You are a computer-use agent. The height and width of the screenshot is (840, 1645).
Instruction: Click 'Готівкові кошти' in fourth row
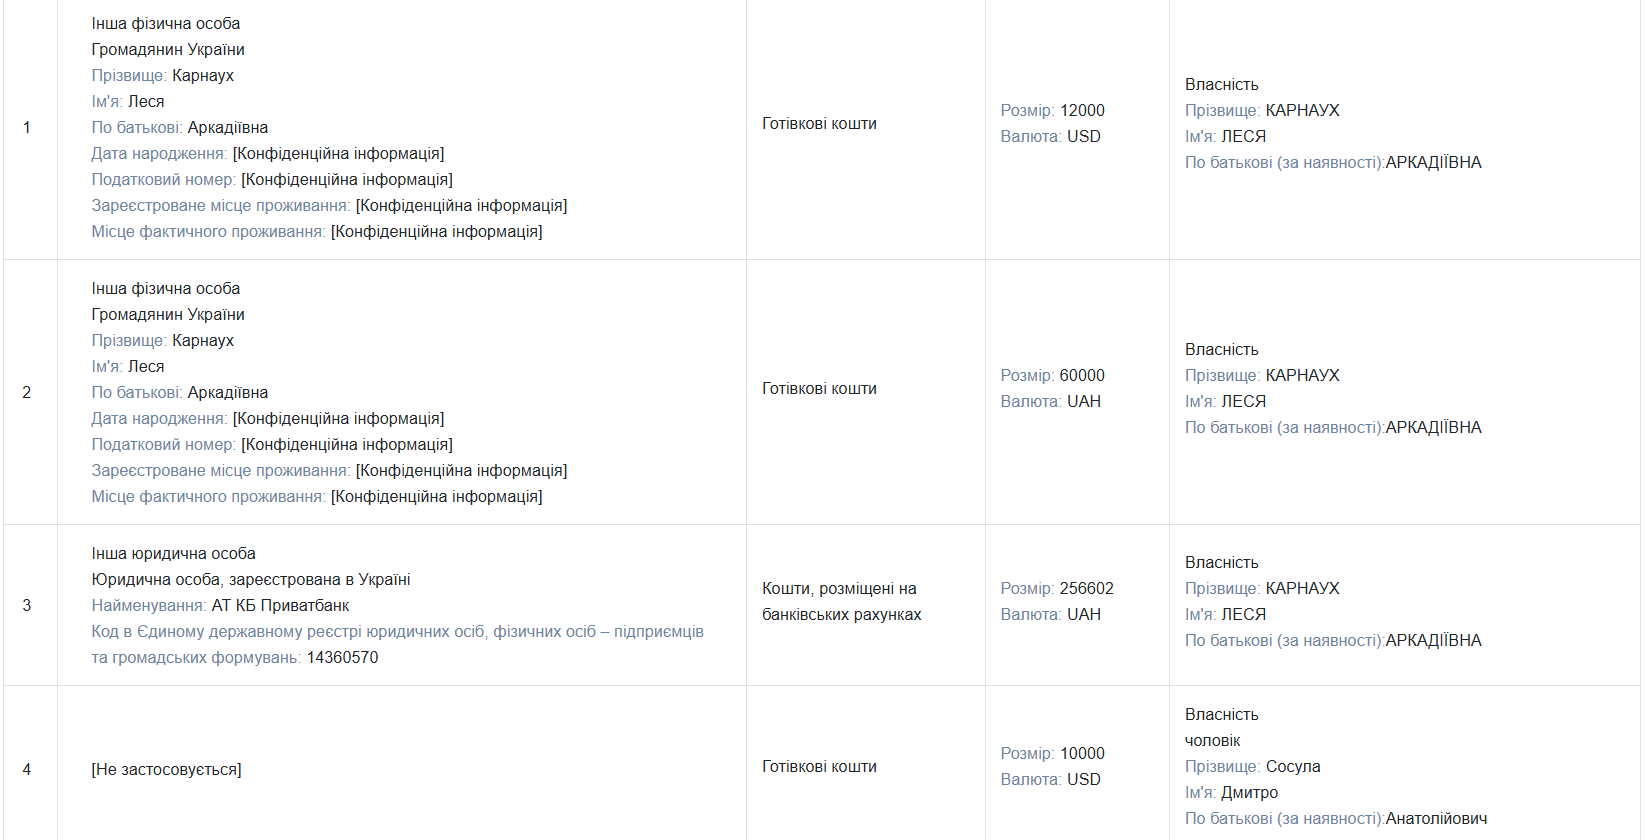click(819, 766)
